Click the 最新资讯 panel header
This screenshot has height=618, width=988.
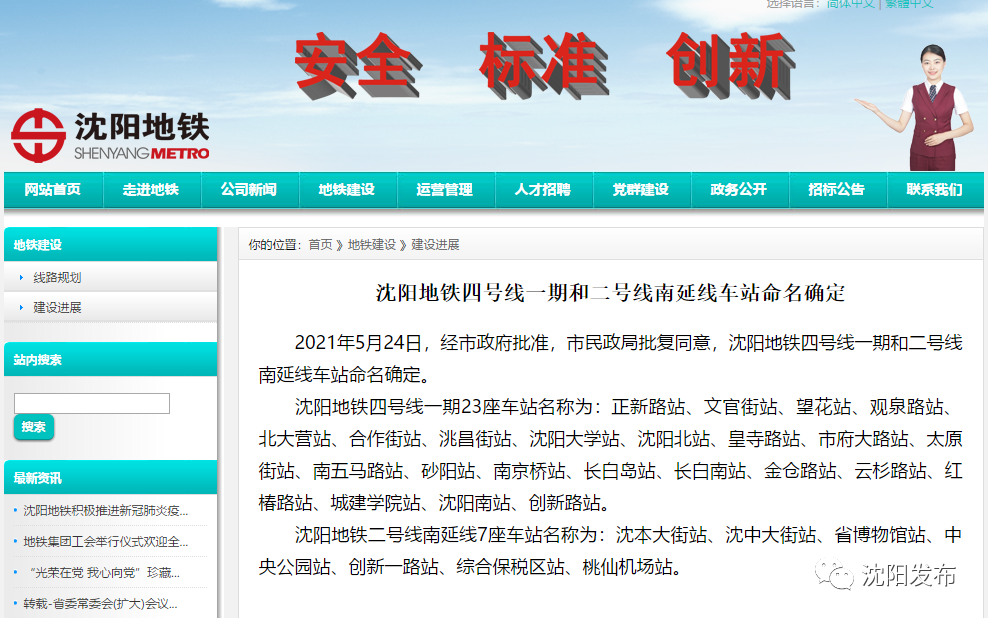[111, 478]
